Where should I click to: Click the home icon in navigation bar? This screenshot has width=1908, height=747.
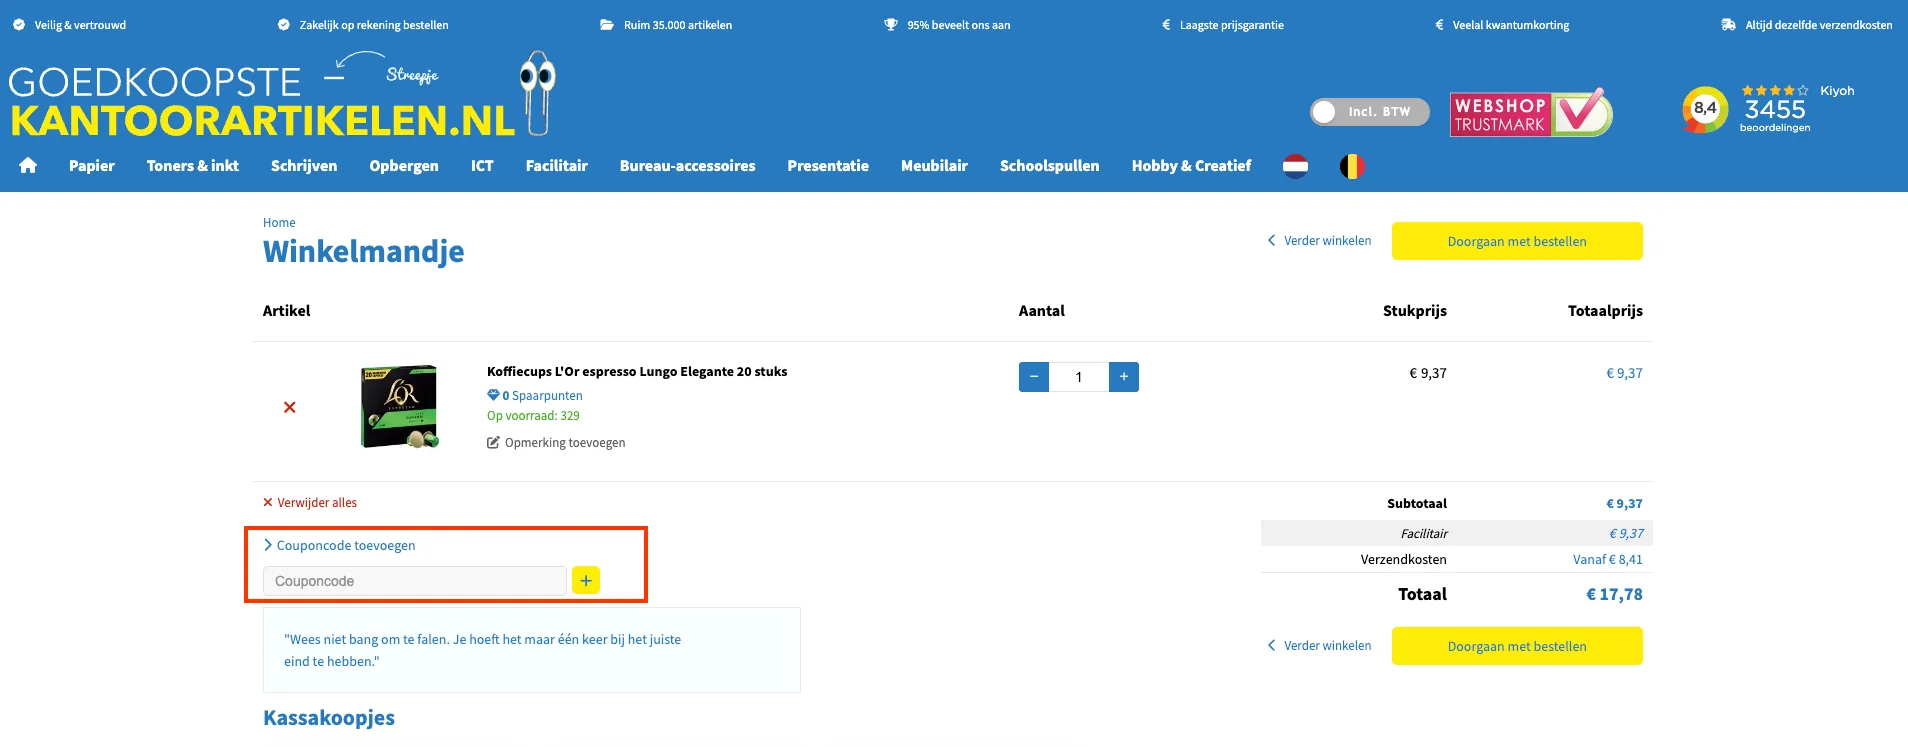pos(28,166)
